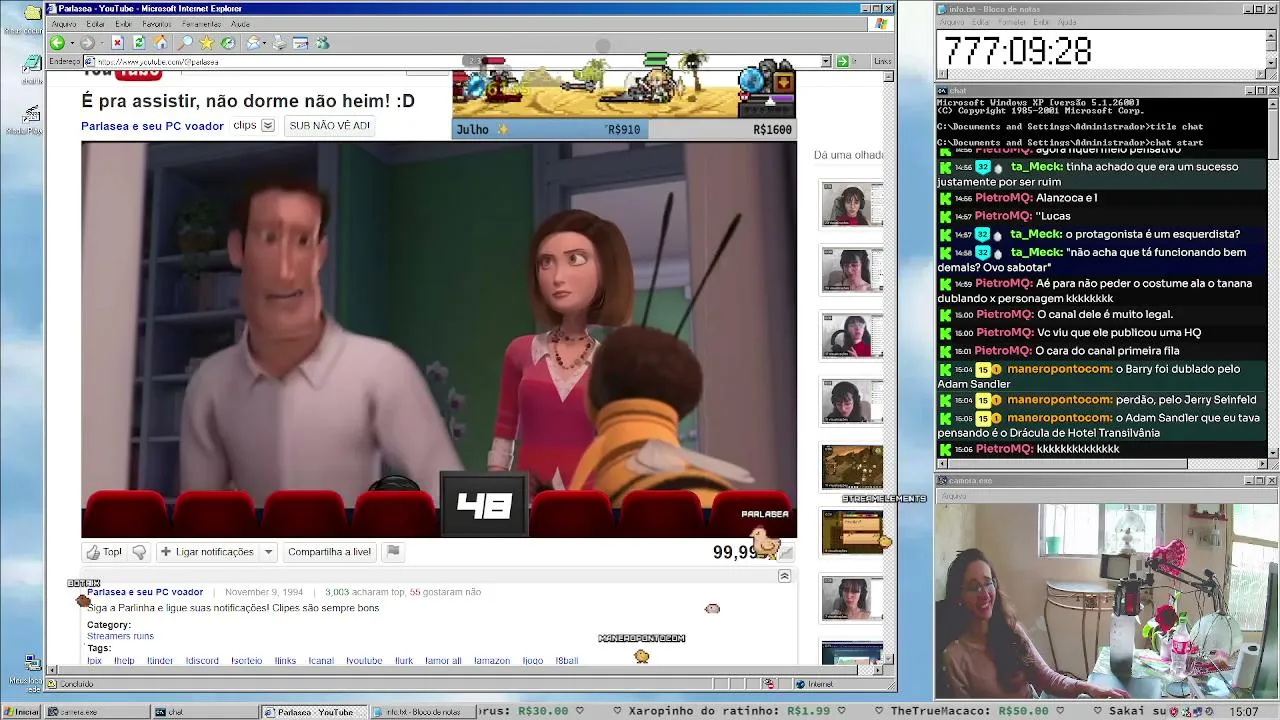Open the Exibir menu in Internet Explorer
The image size is (1280, 720).
coord(123,24)
